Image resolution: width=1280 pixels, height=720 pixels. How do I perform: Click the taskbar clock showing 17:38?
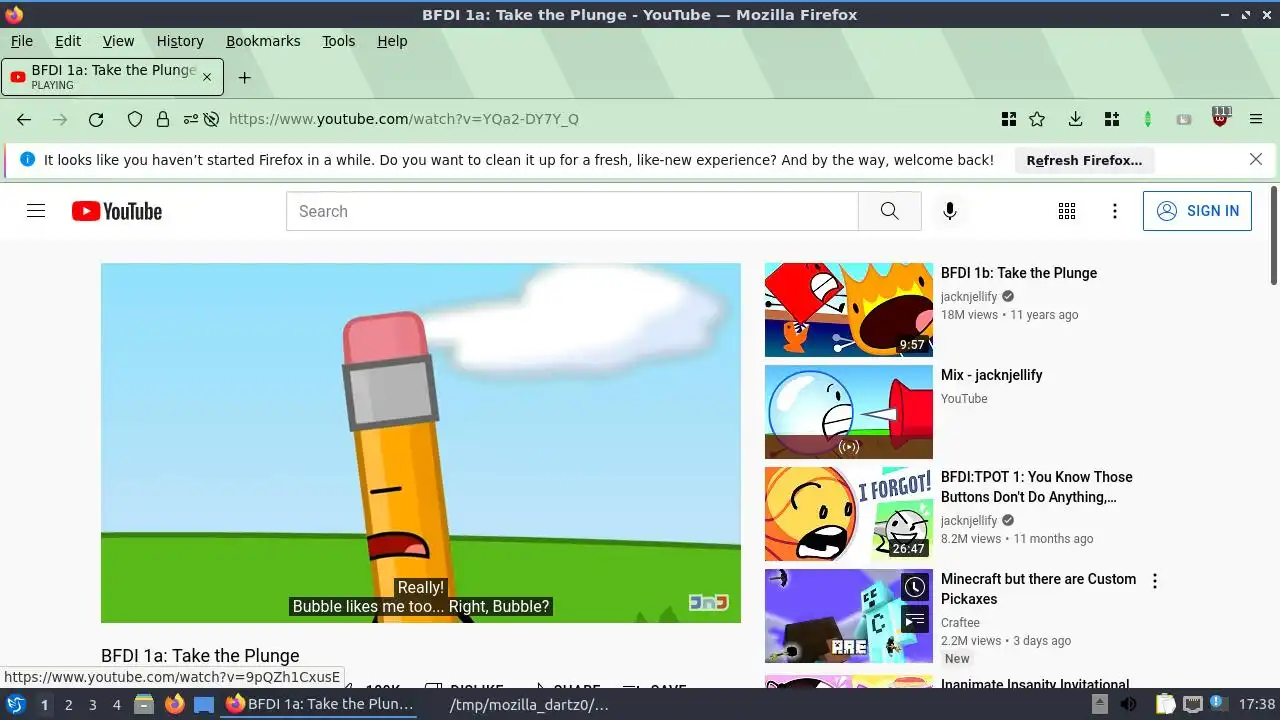(1257, 704)
